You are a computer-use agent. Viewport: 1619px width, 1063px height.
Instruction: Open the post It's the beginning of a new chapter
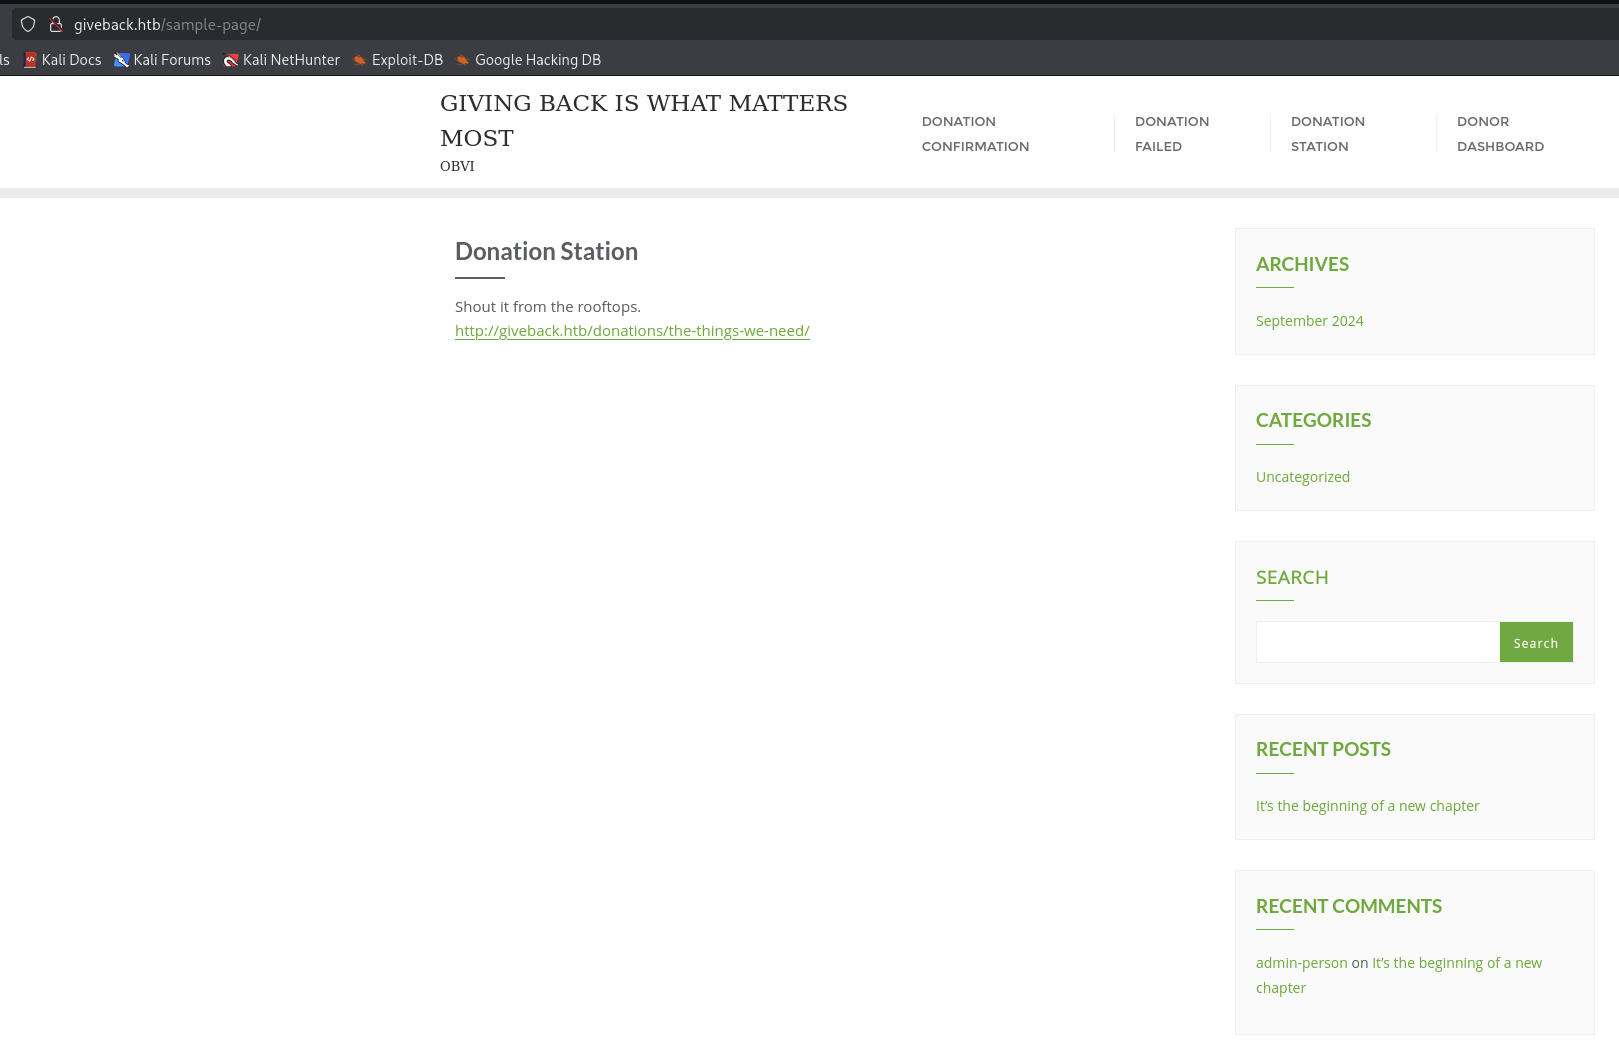point(1367,805)
